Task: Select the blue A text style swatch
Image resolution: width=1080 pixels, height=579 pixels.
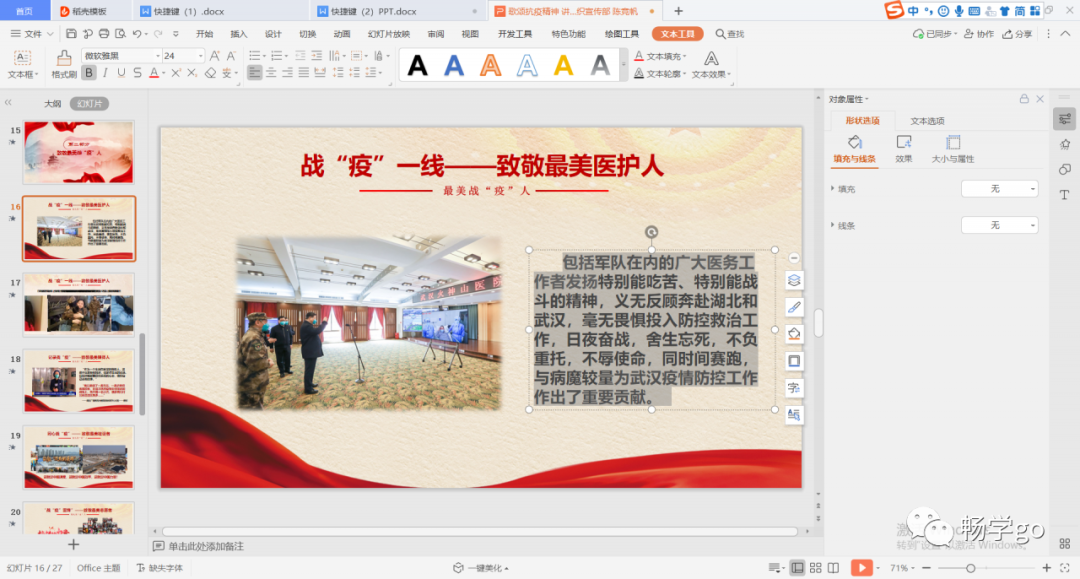Action: (454, 65)
